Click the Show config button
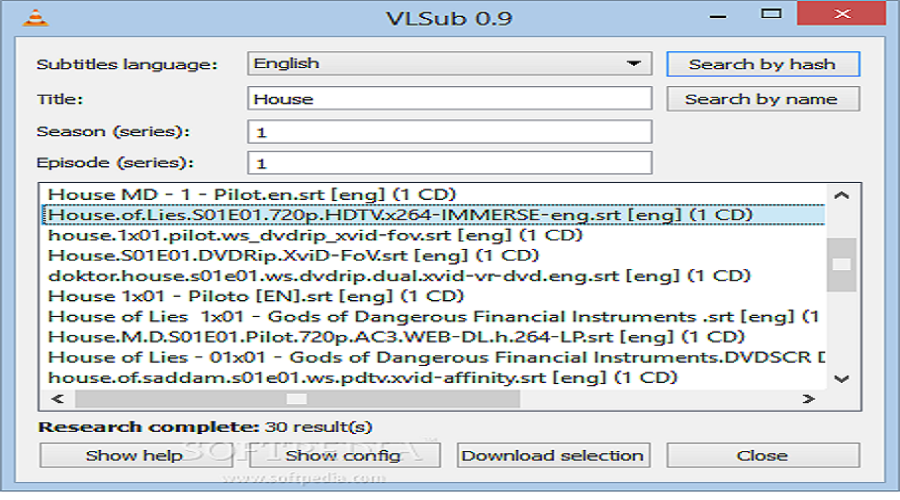The width and height of the screenshot is (900, 500). point(344,455)
